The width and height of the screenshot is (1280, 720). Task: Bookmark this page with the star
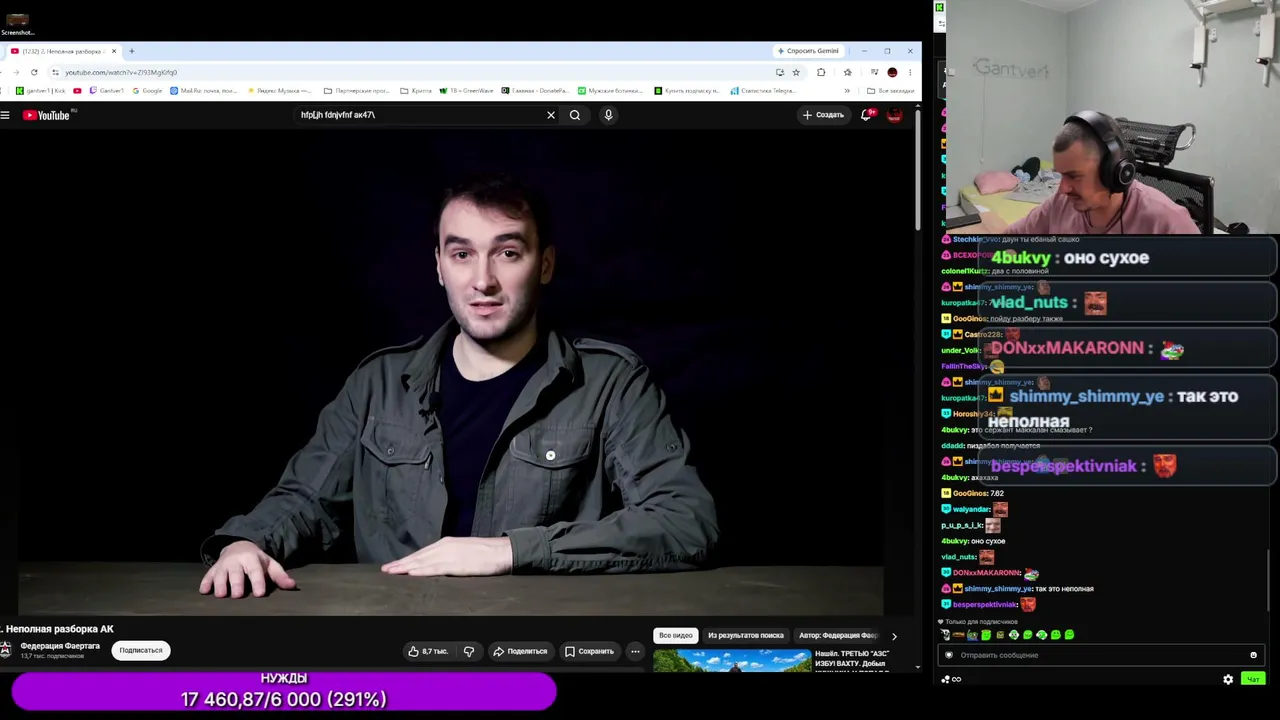coord(796,72)
